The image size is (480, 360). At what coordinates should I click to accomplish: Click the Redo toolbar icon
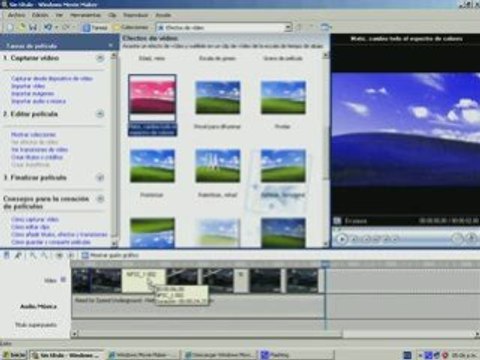click(x=66, y=27)
